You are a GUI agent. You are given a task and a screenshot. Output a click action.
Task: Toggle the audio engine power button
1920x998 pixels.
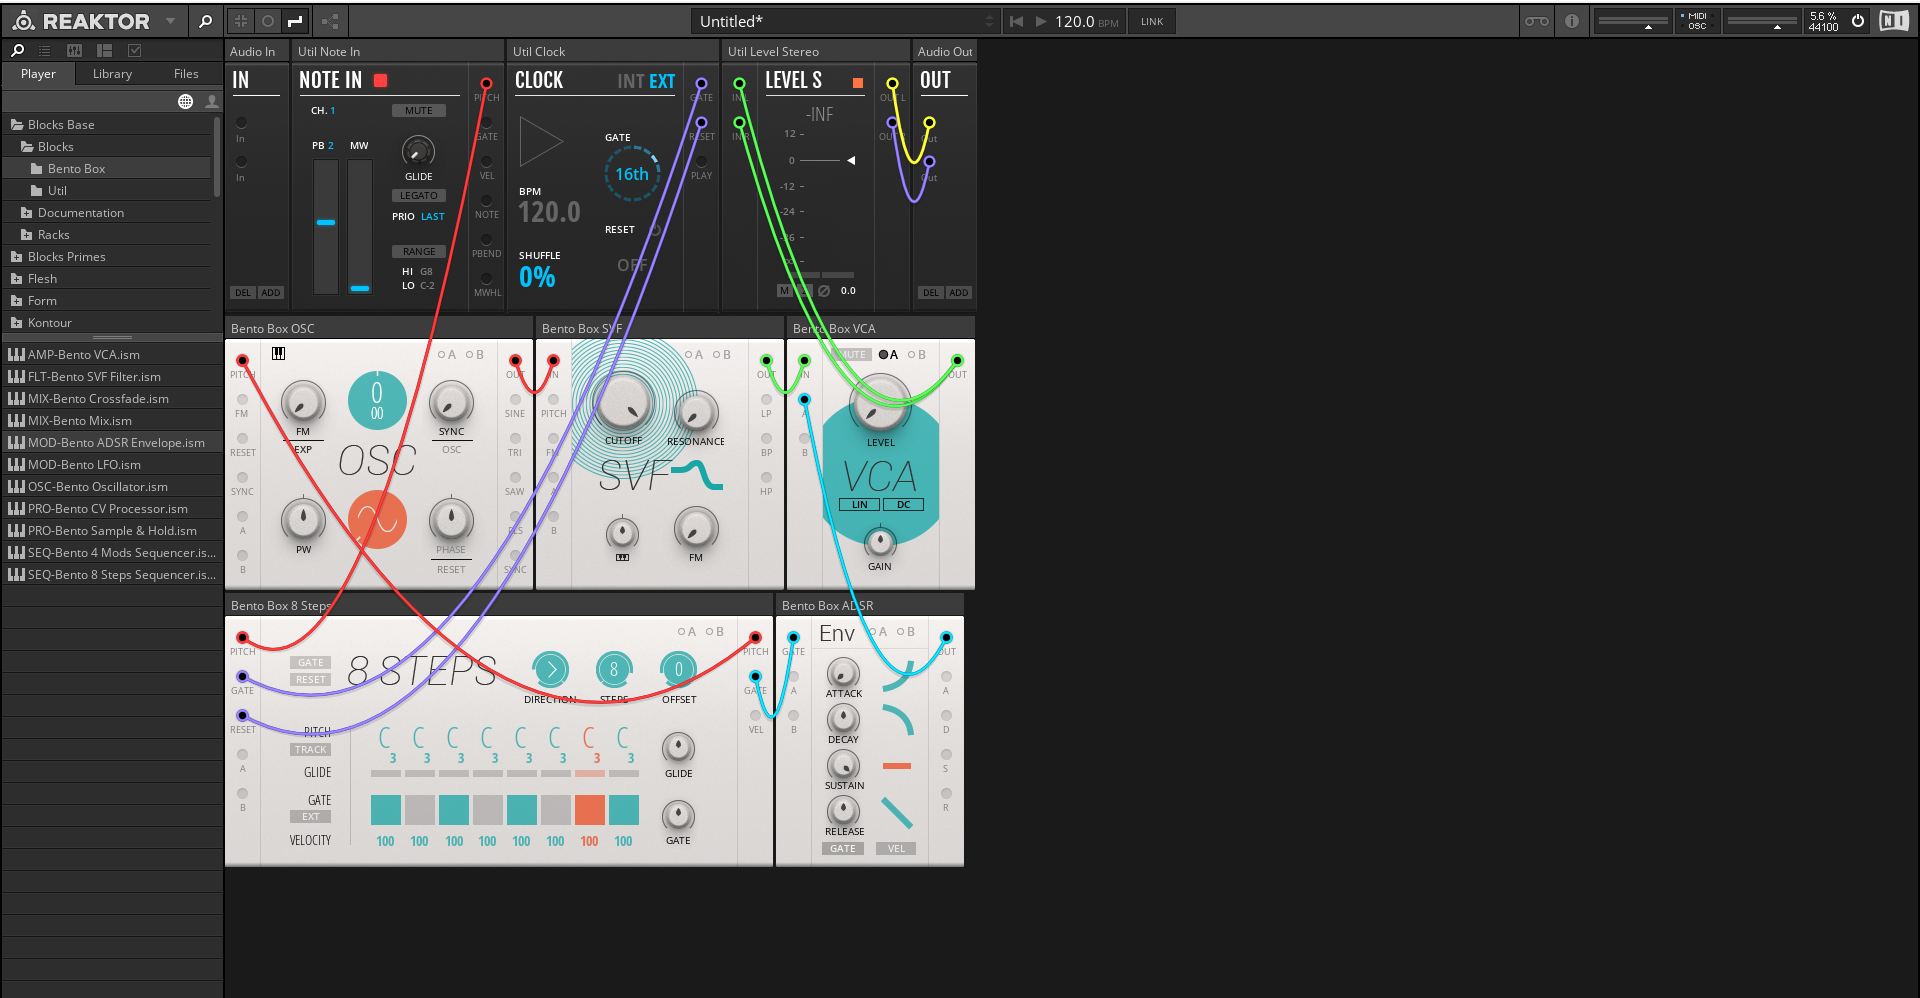pyautogui.click(x=1858, y=21)
